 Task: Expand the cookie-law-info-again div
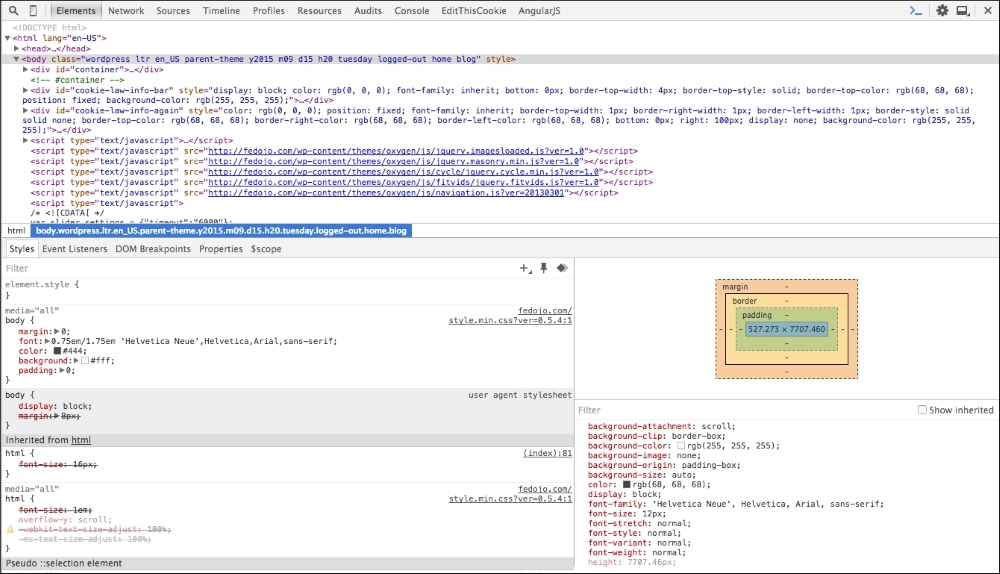[26, 110]
